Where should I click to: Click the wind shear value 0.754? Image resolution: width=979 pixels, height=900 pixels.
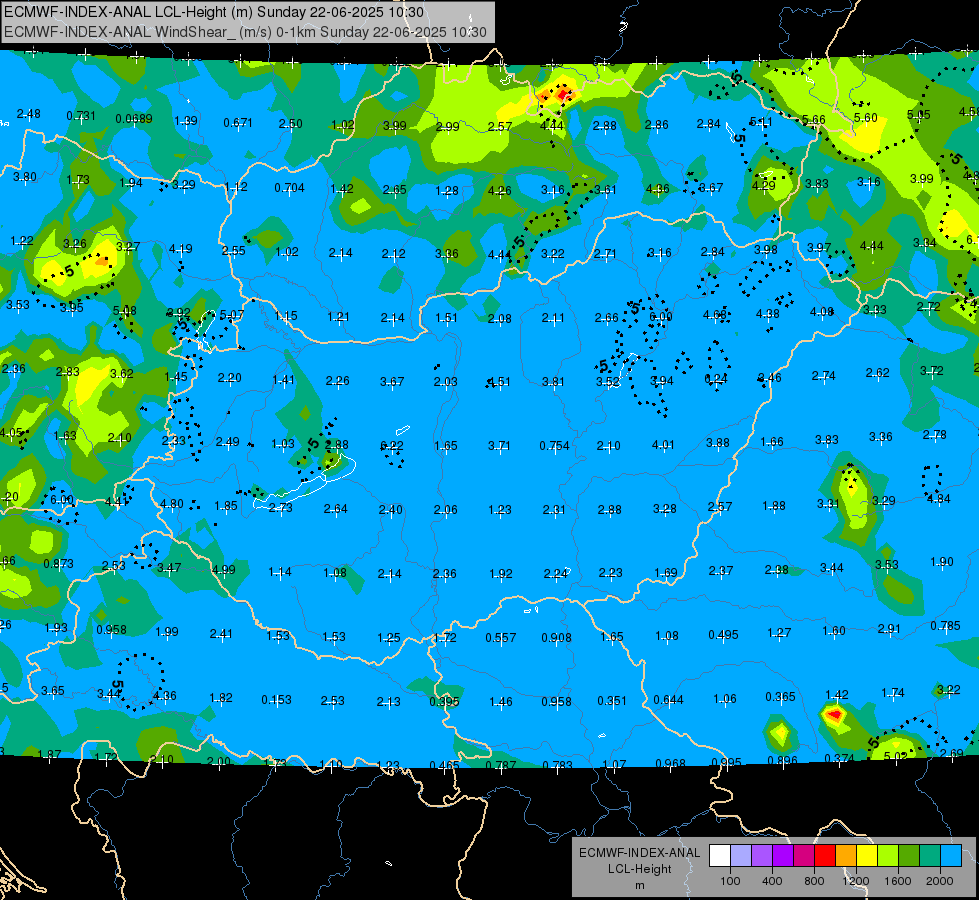coord(554,445)
